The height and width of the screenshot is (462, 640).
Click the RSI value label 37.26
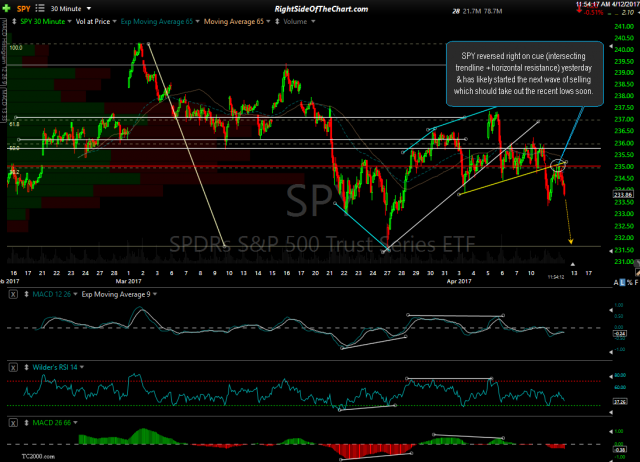point(620,402)
